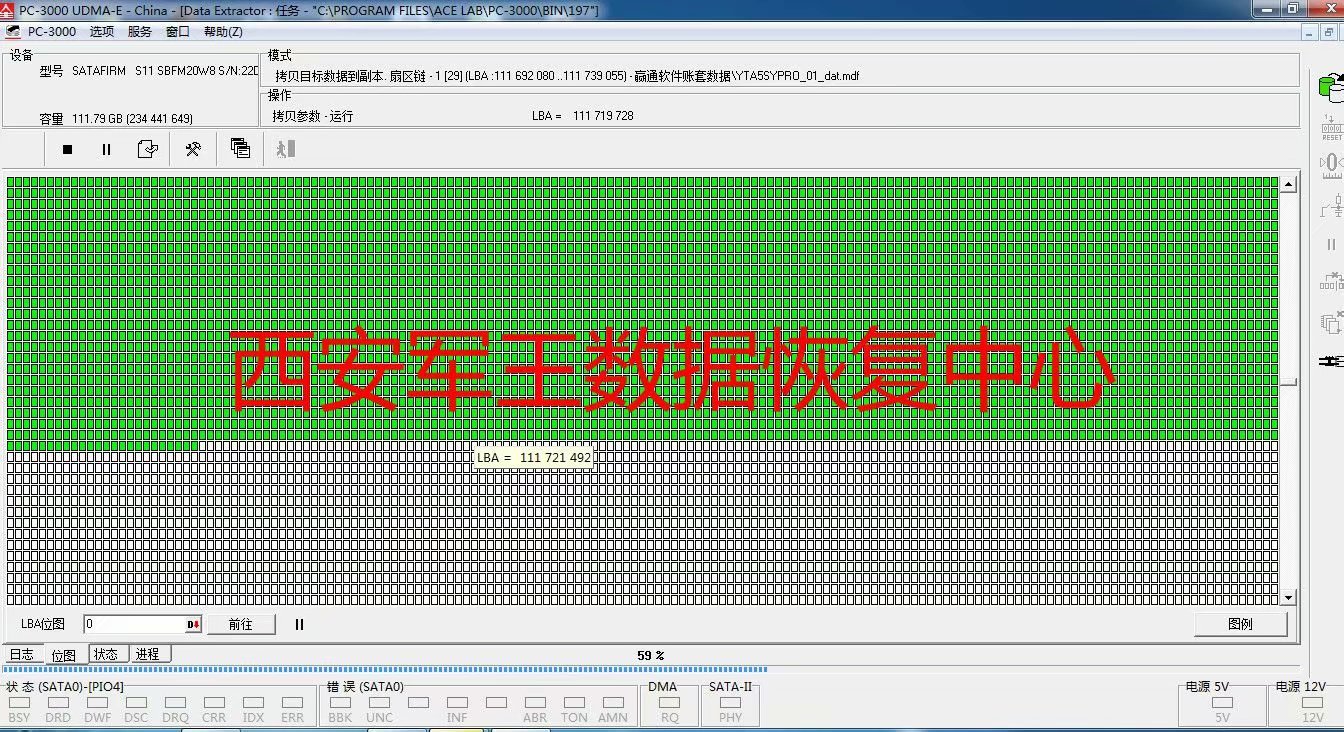The height and width of the screenshot is (732, 1344).
Task: Open the 图例 legend button
Action: click(x=1240, y=624)
